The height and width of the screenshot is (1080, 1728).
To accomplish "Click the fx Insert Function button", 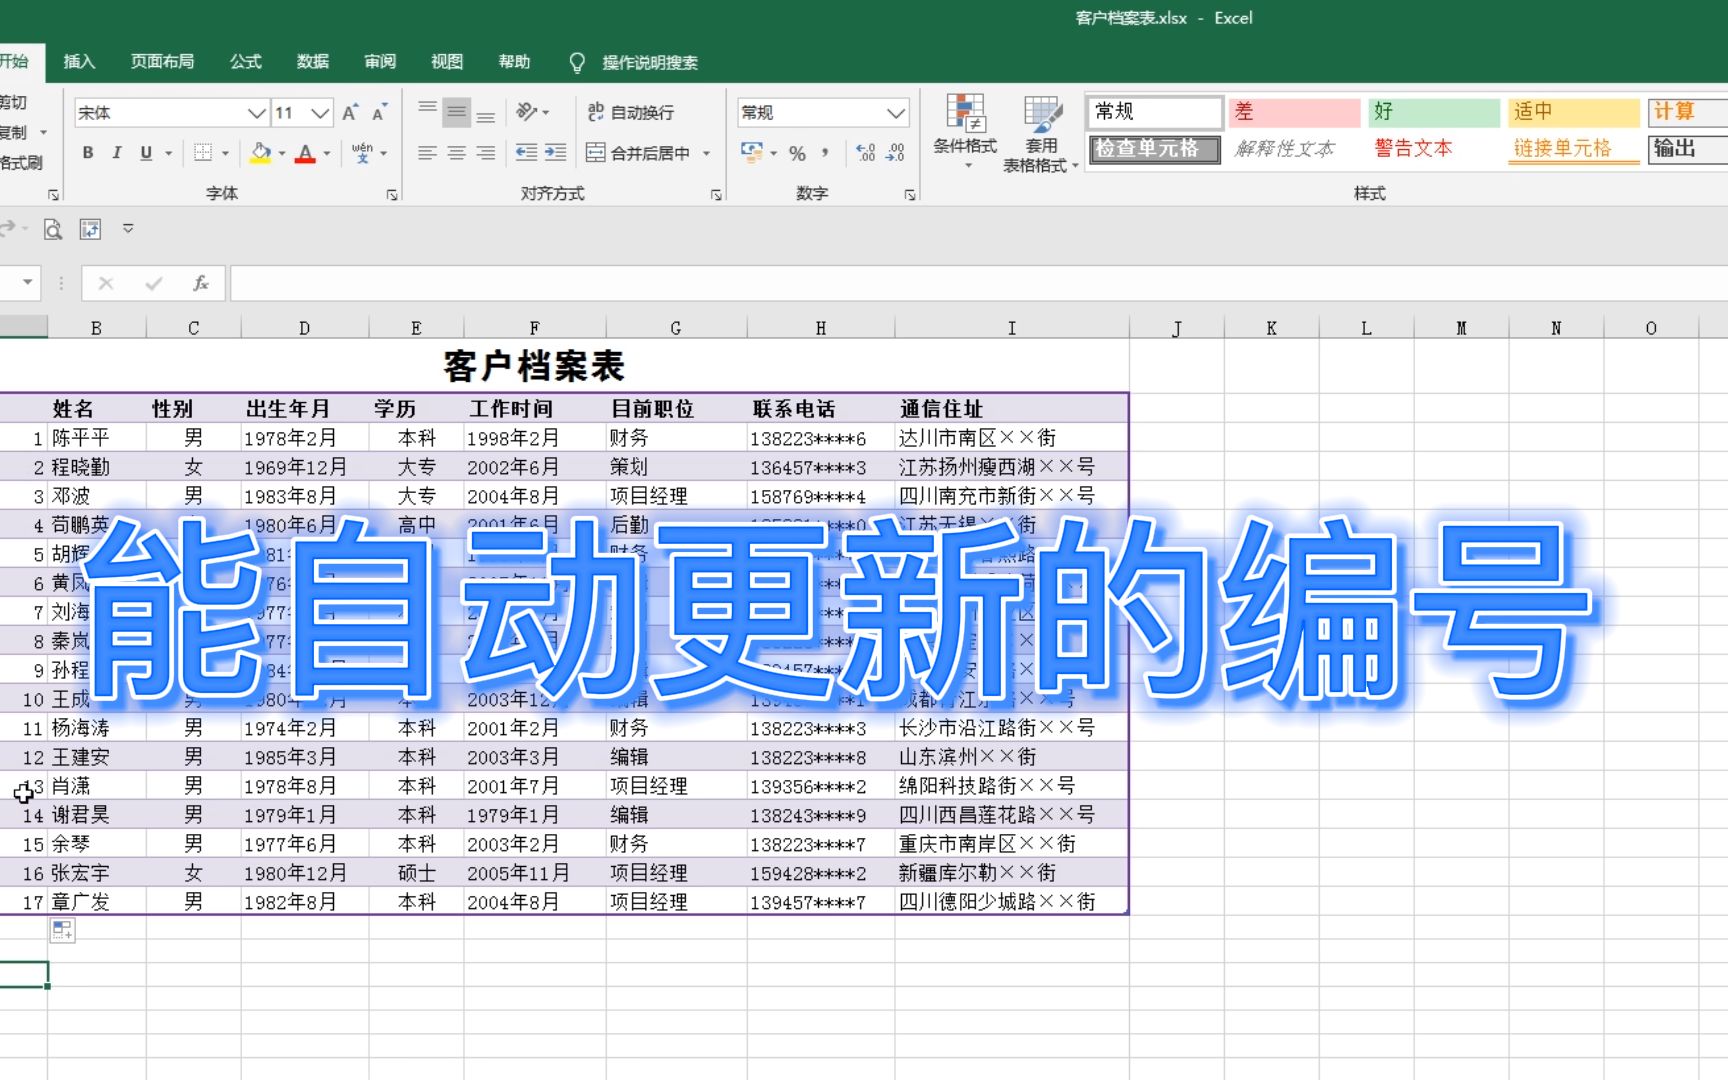I will [x=199, y=283].
